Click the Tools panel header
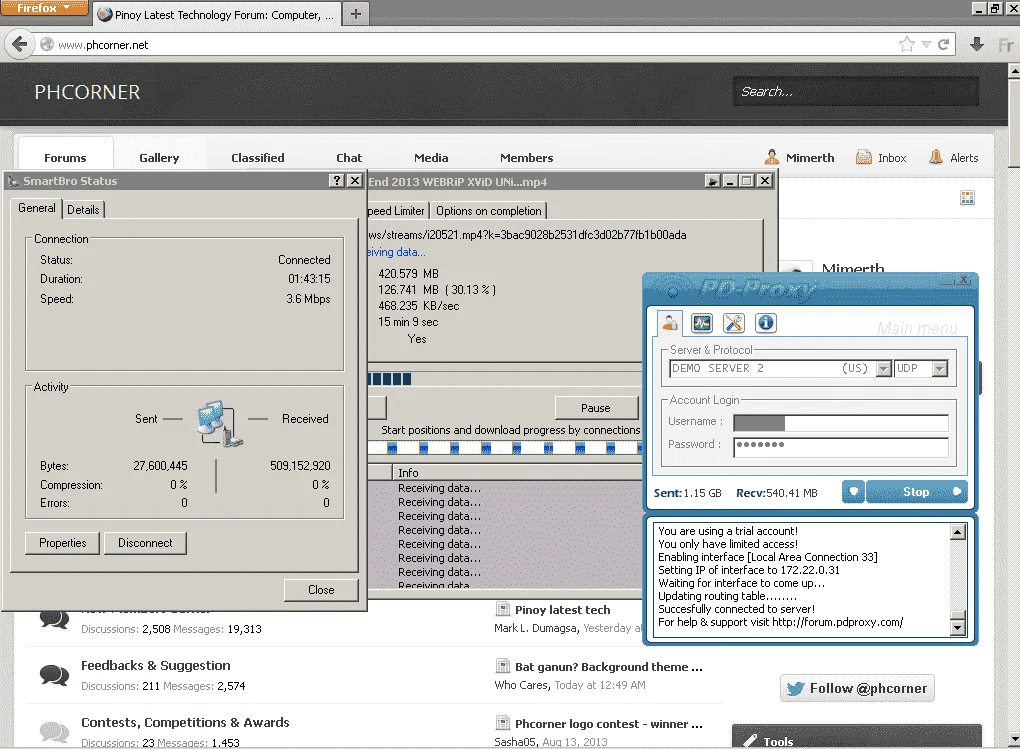 [x=856, y=736]
